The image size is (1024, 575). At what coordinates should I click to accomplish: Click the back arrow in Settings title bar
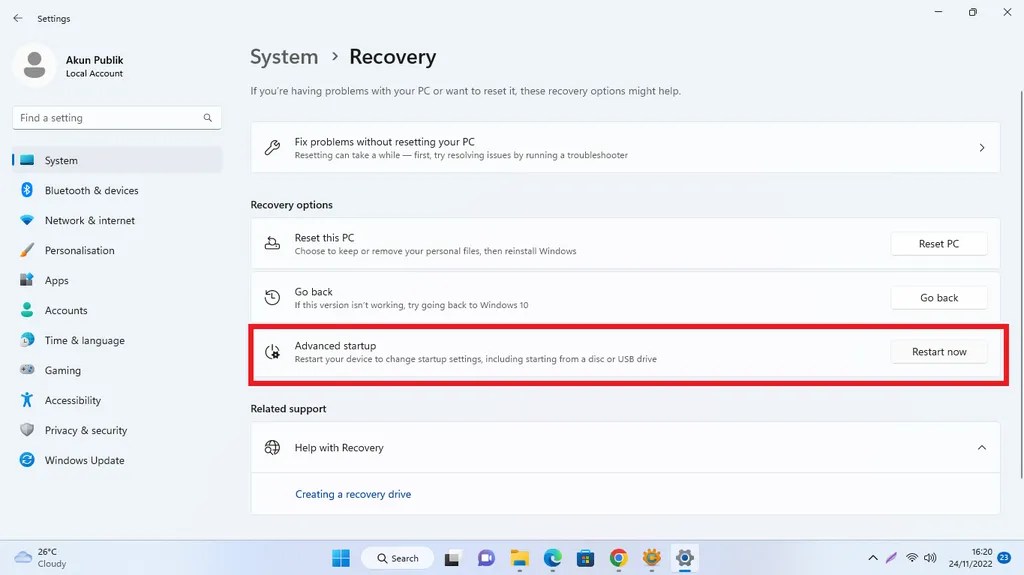click(18, 18)
